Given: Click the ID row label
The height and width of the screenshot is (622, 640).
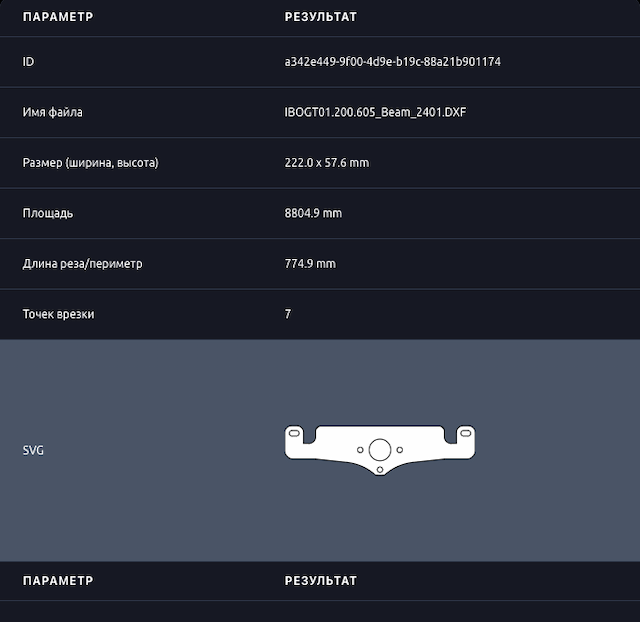Looking at the screenshot, I should pos(28,62).
